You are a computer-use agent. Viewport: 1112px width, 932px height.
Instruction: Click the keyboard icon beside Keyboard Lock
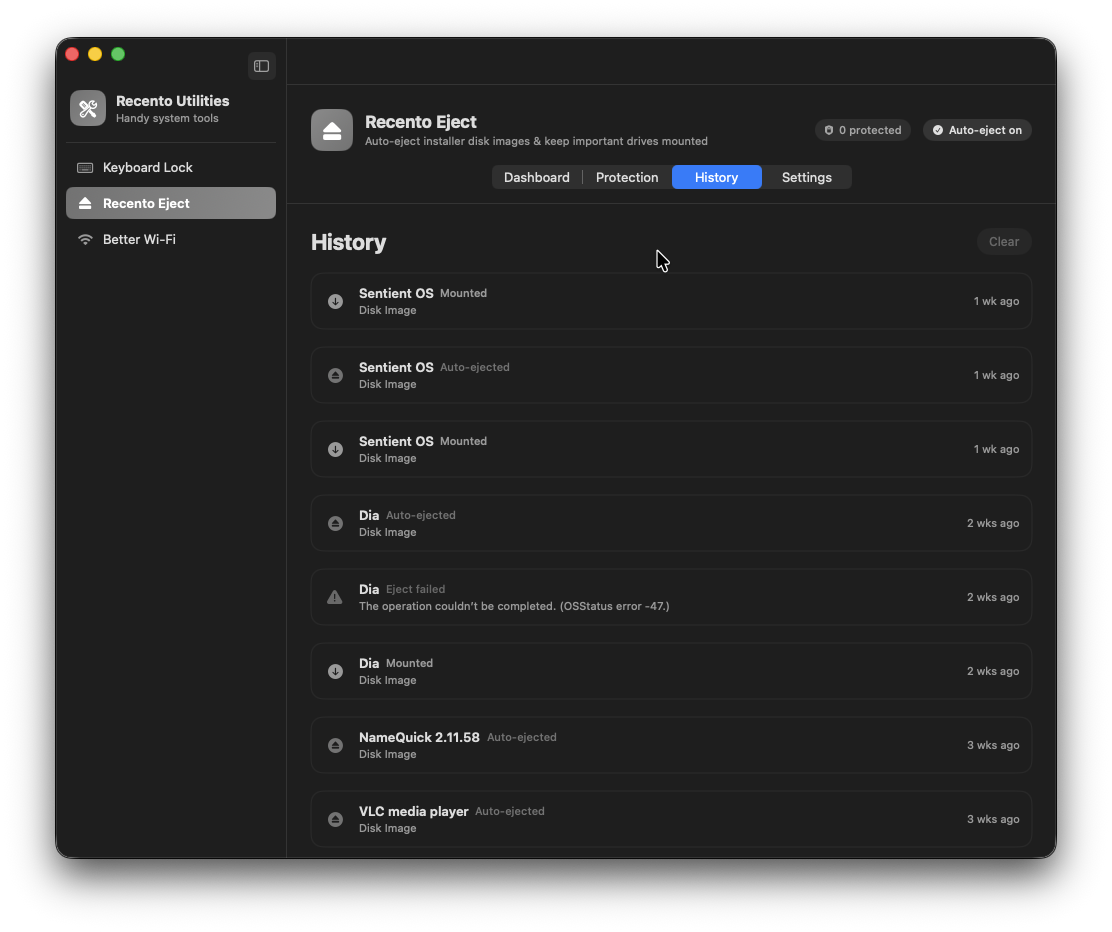(x=85, y=168)
